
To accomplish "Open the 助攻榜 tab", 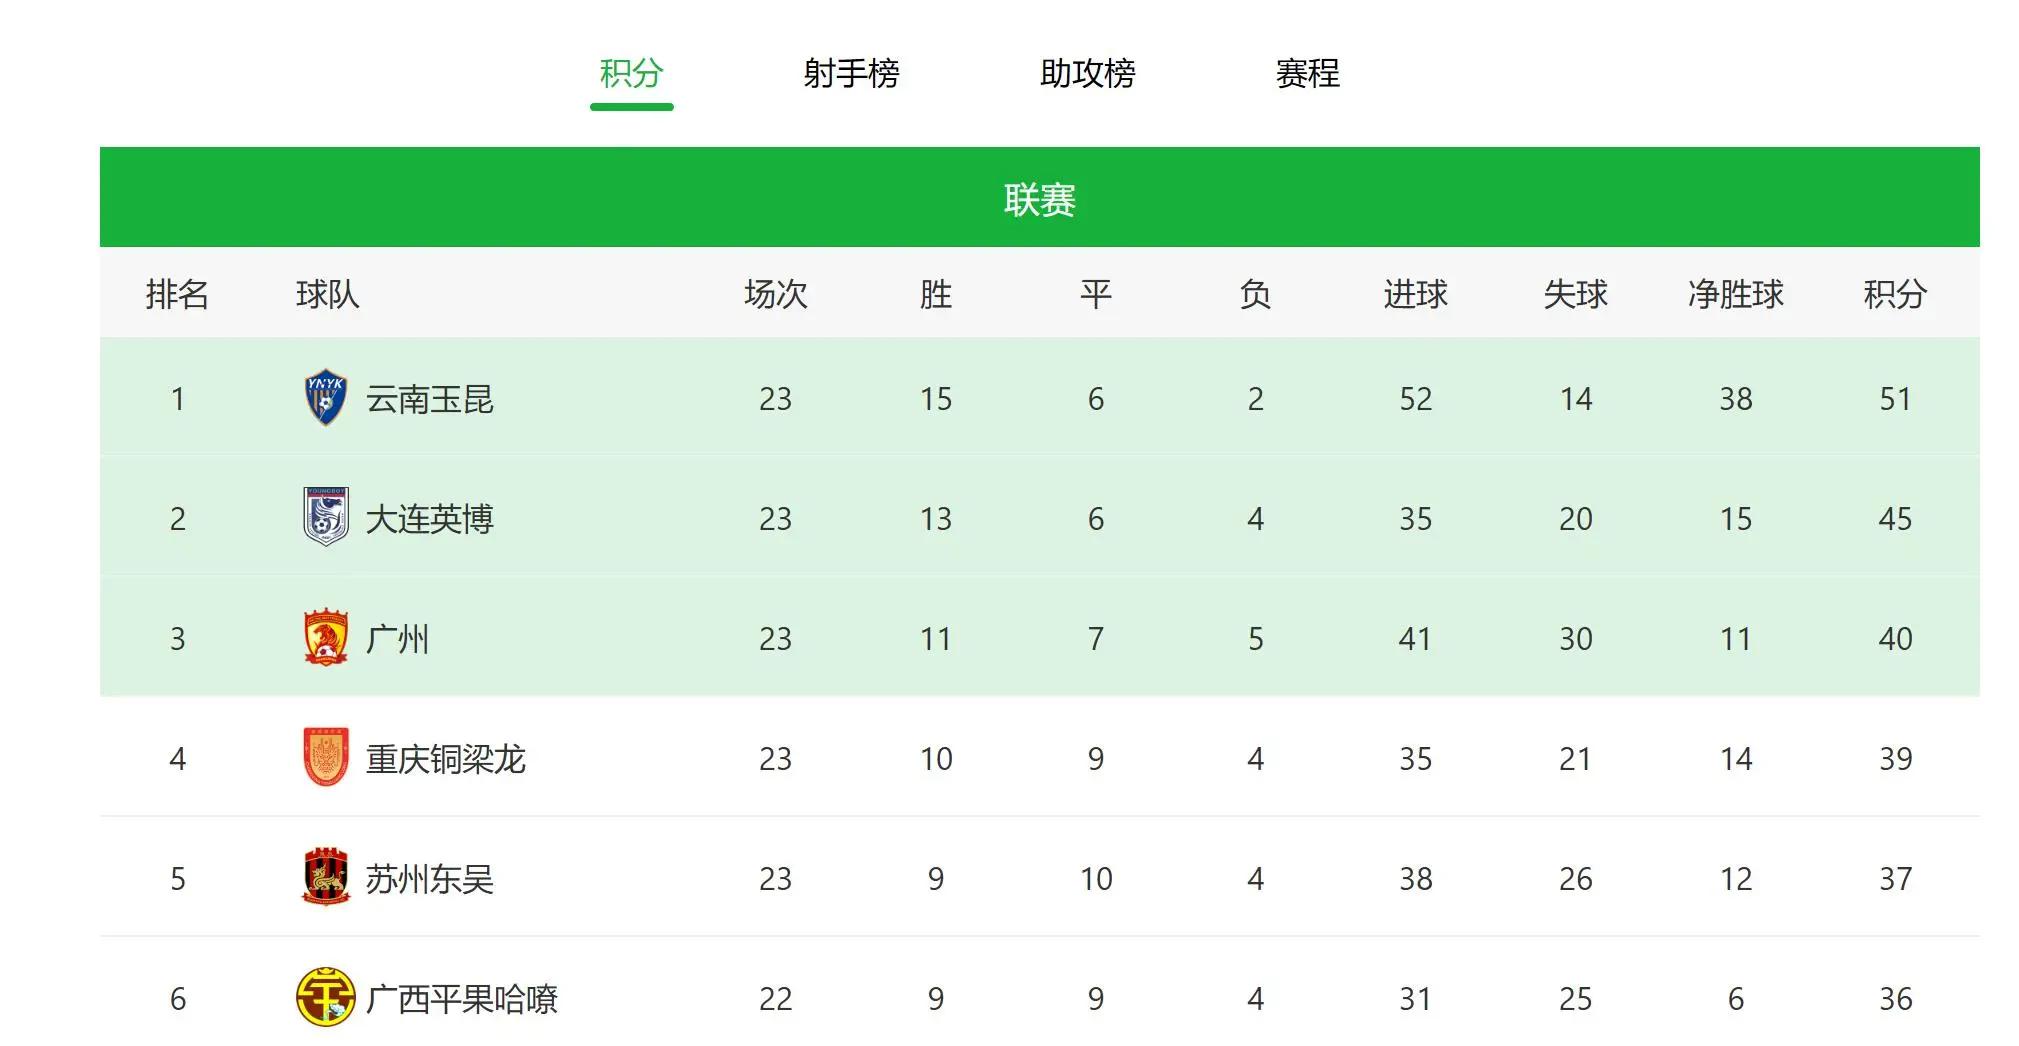I will 1087,73.
